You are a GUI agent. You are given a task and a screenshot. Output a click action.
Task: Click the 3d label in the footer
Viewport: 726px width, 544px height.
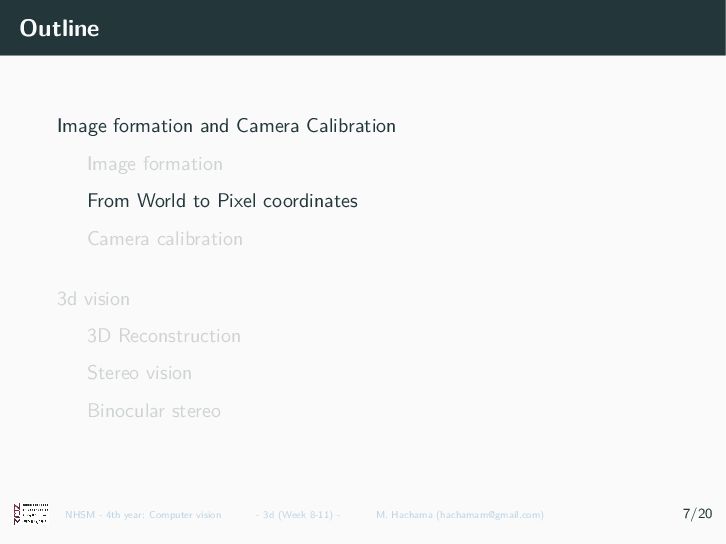pos(269,515)
